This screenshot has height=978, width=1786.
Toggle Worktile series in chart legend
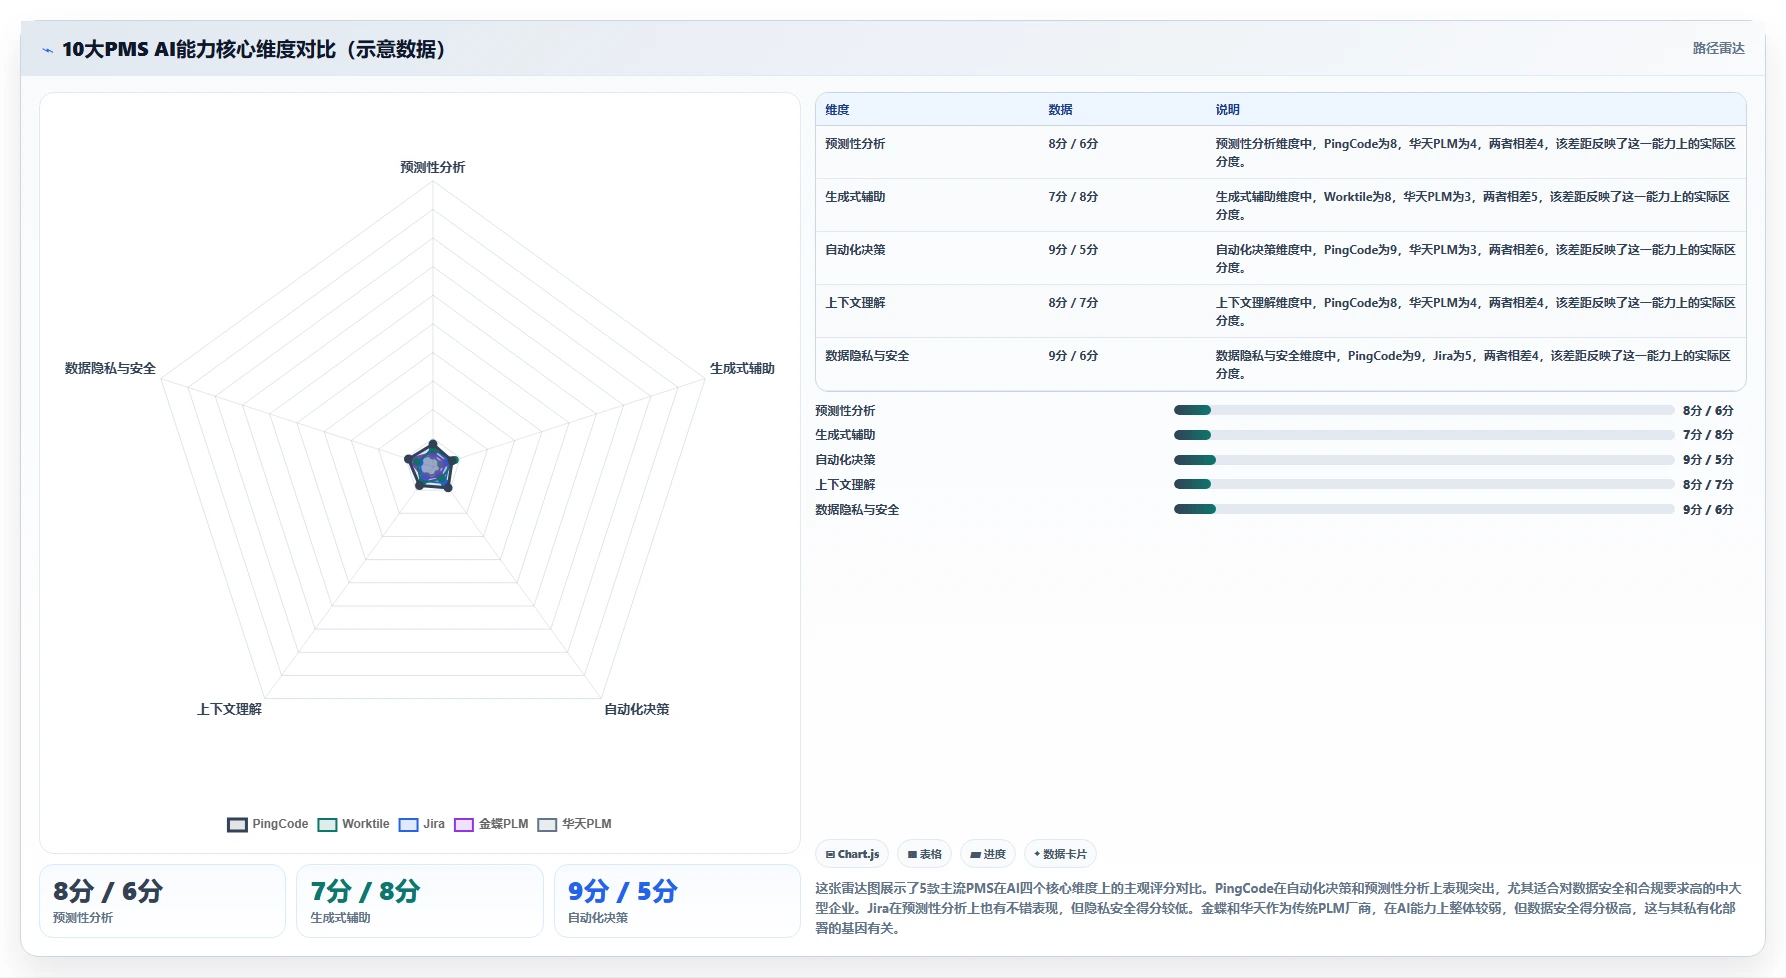click(x=353, y=824)
